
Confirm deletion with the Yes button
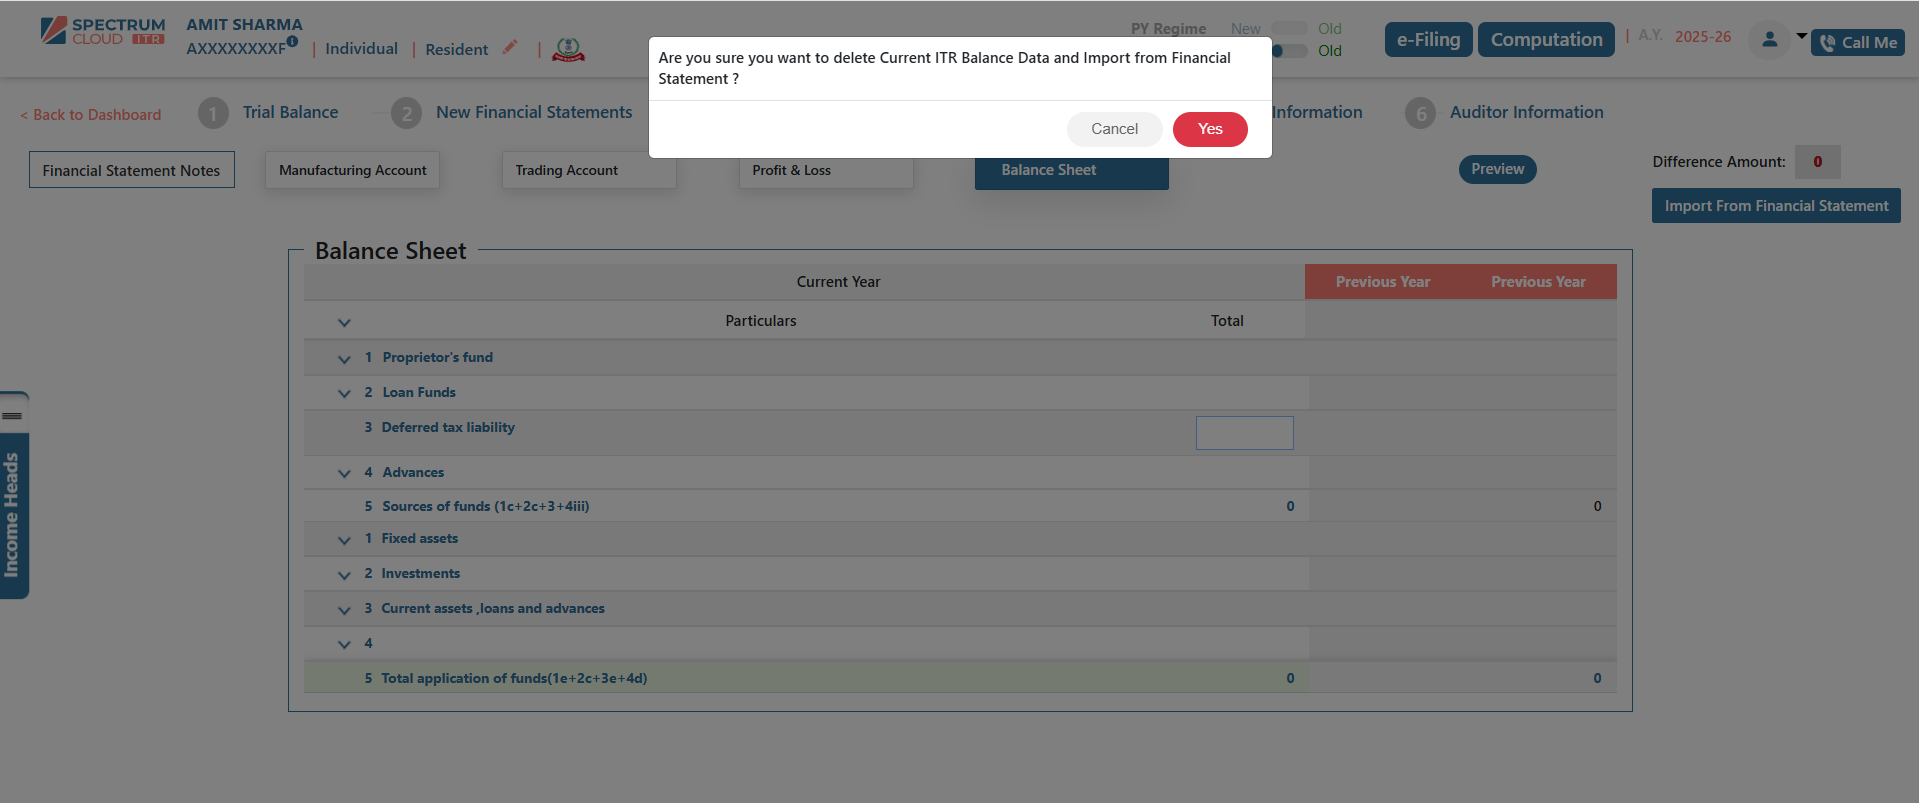pyautogui.click(x=1209, y=129)
